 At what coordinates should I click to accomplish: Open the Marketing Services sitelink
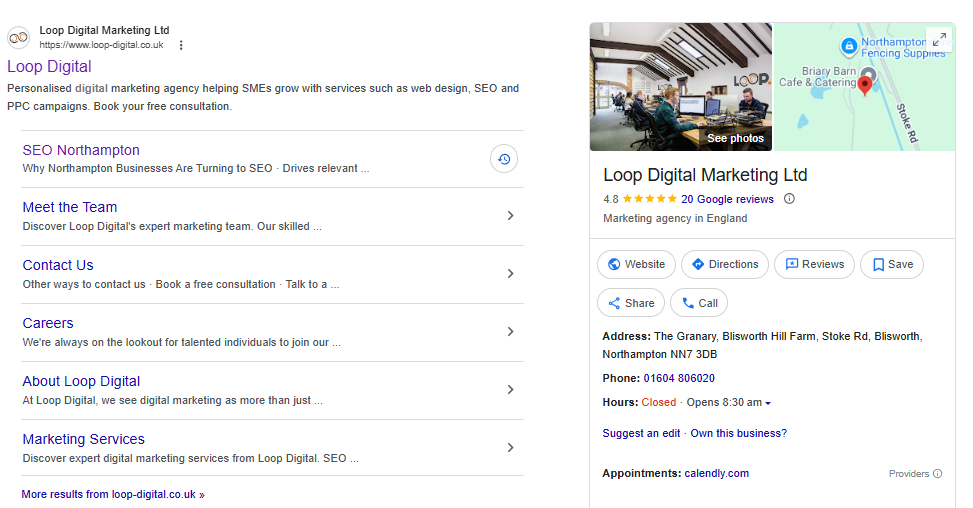pos(83,439)
